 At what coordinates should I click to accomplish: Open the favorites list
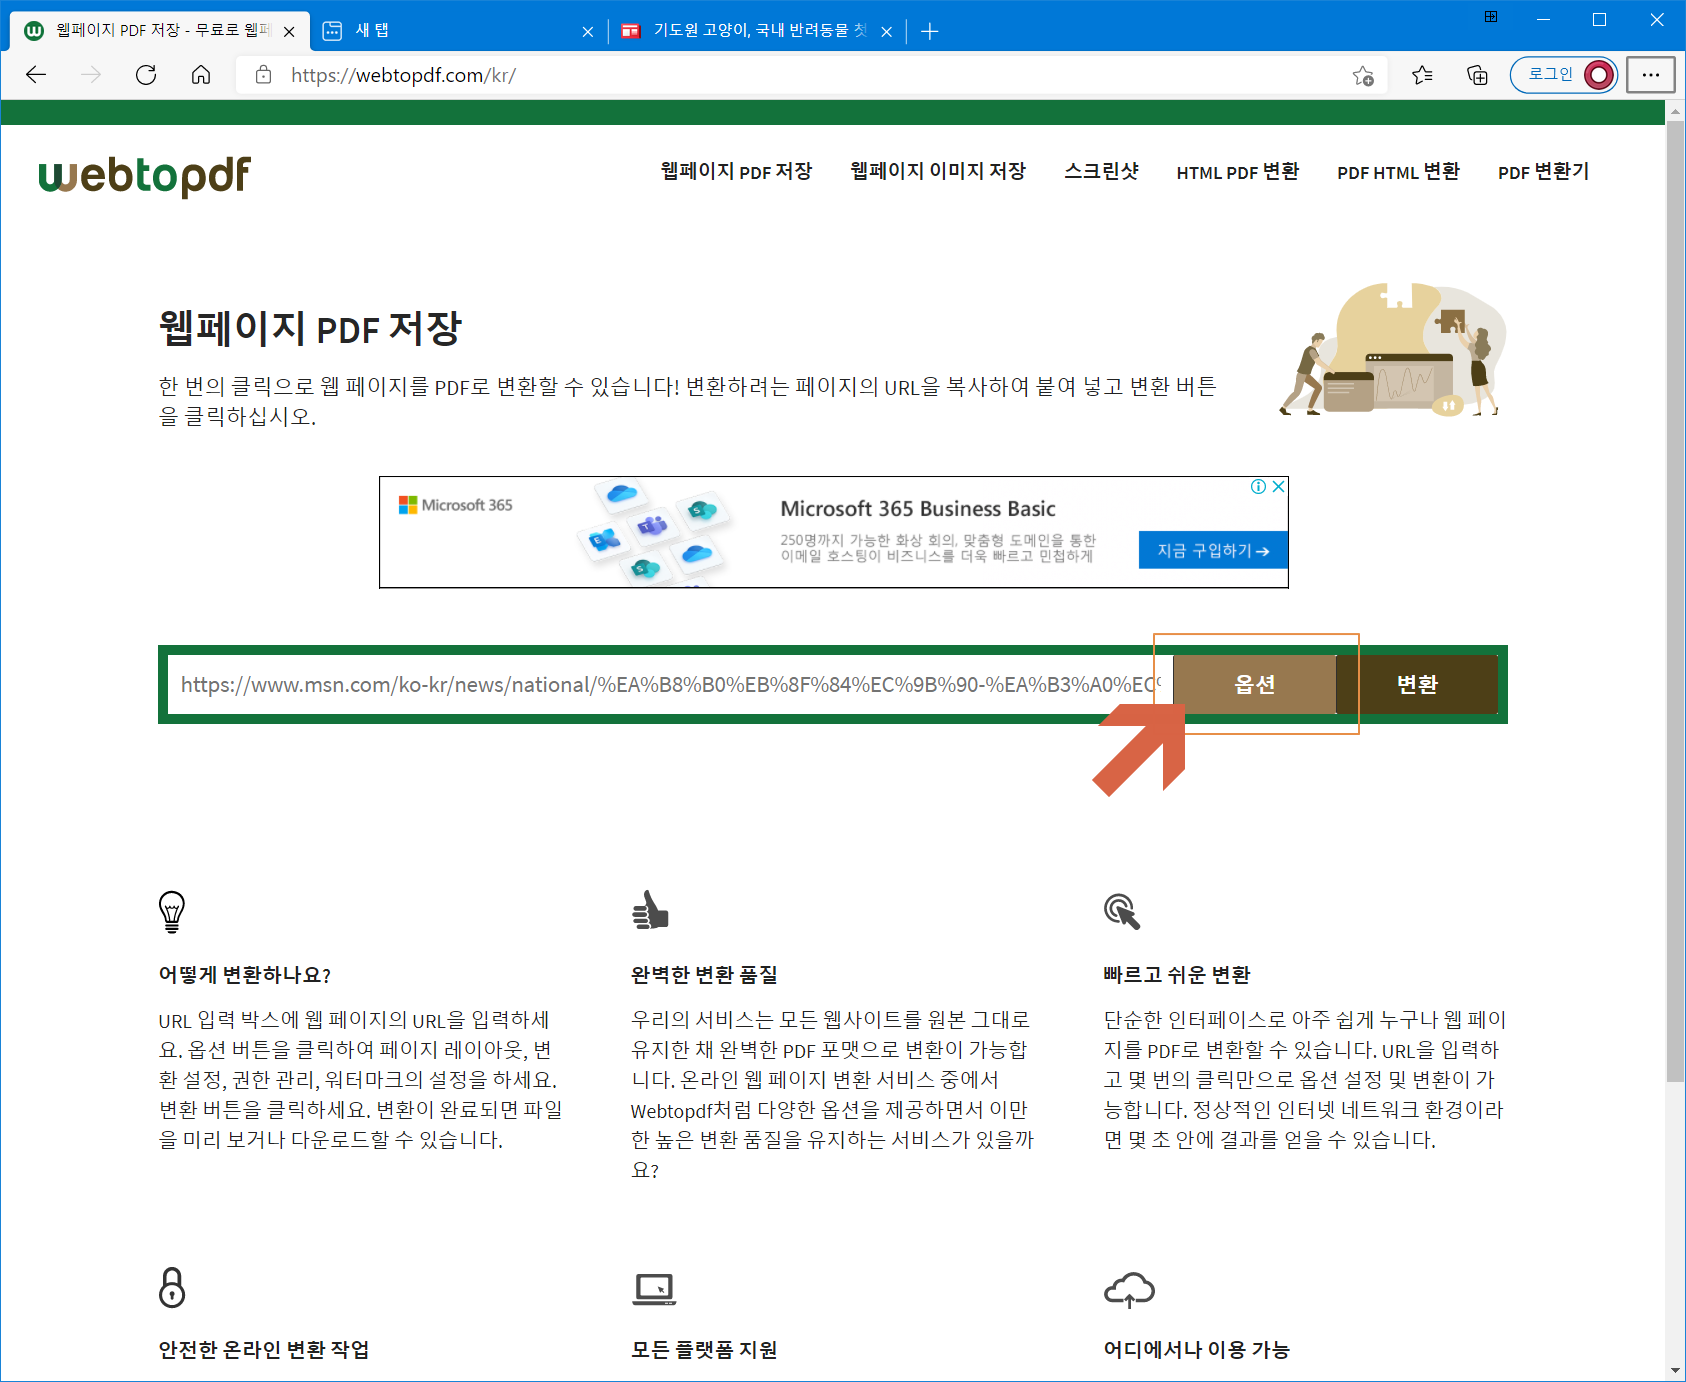tap(1422, 75)
